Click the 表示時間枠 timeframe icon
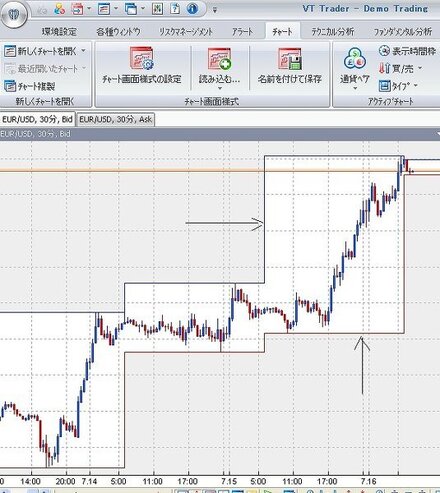440x493 pixels. 384,51
